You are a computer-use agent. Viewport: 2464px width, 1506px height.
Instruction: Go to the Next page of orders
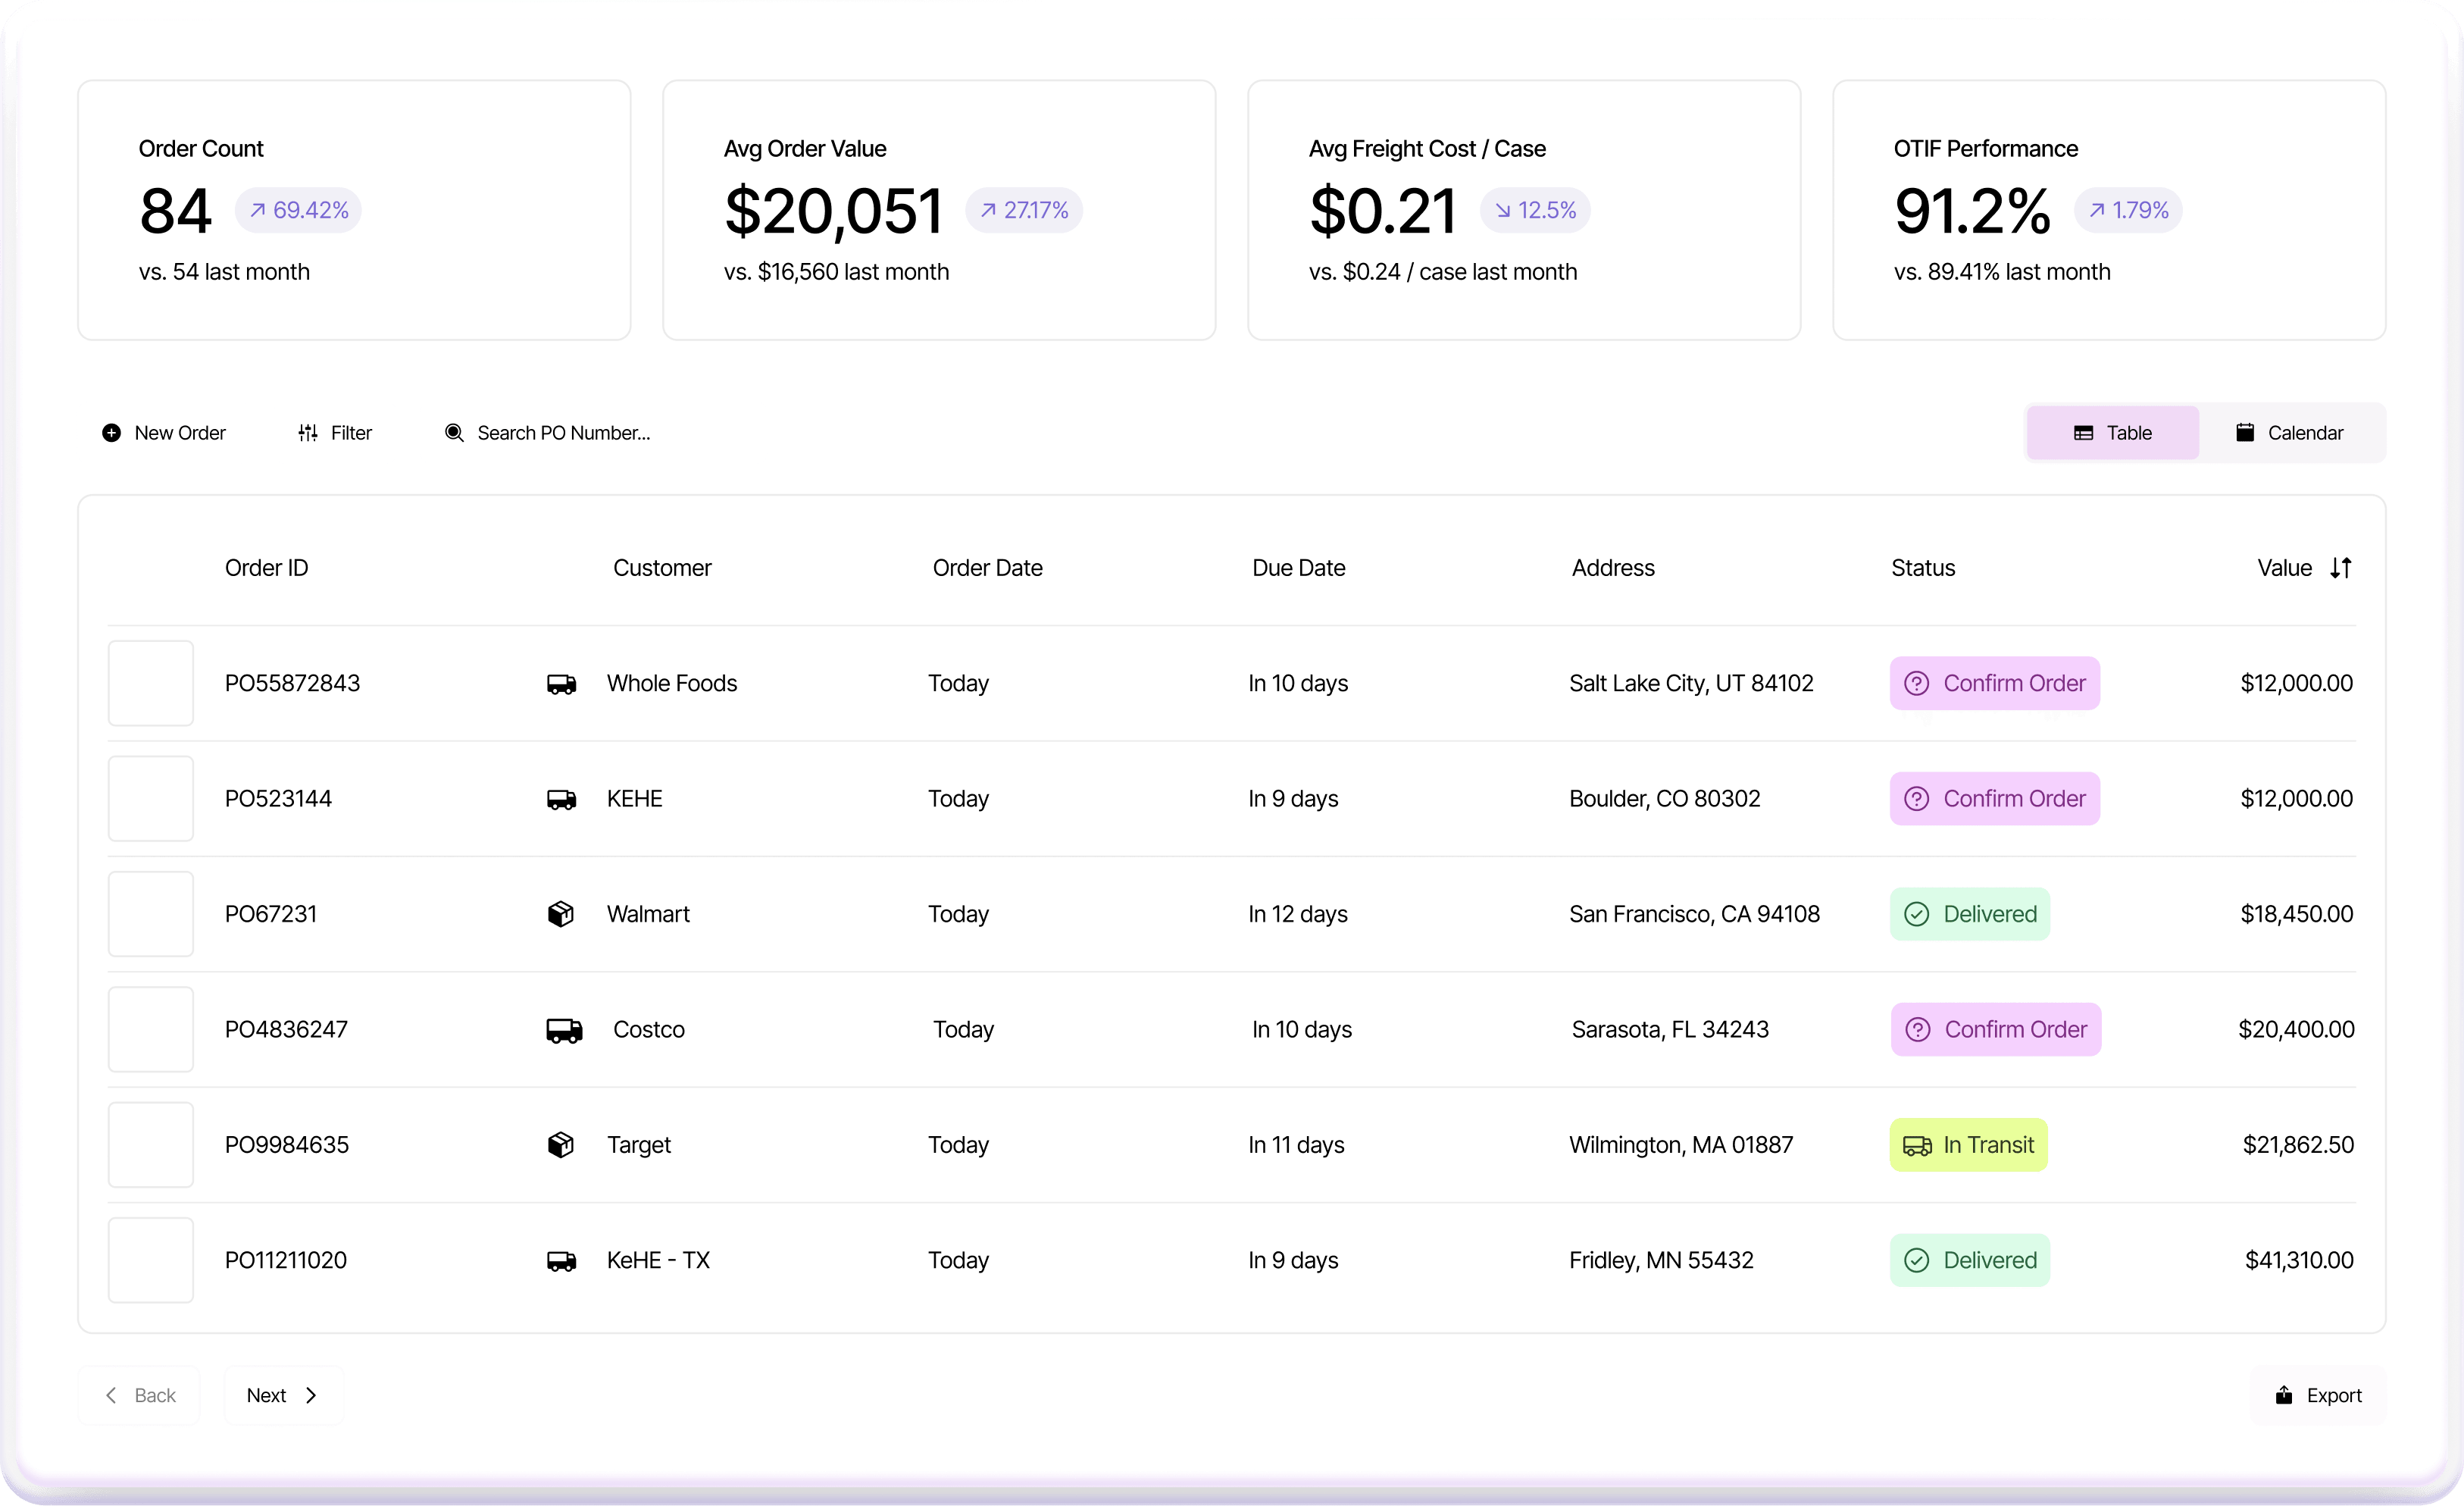(x=281, y=1395)
